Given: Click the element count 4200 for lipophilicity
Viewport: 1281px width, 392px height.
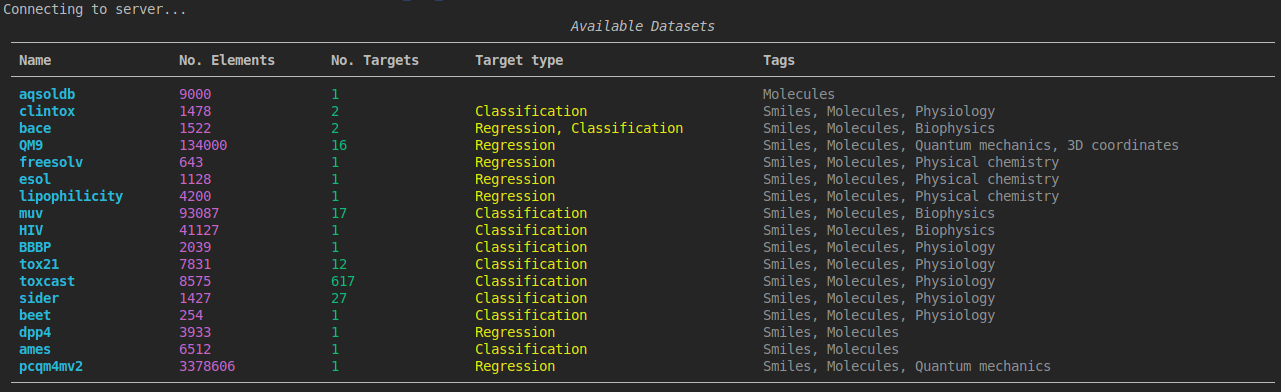Looking at the screenshot, I should pos(195,196).
